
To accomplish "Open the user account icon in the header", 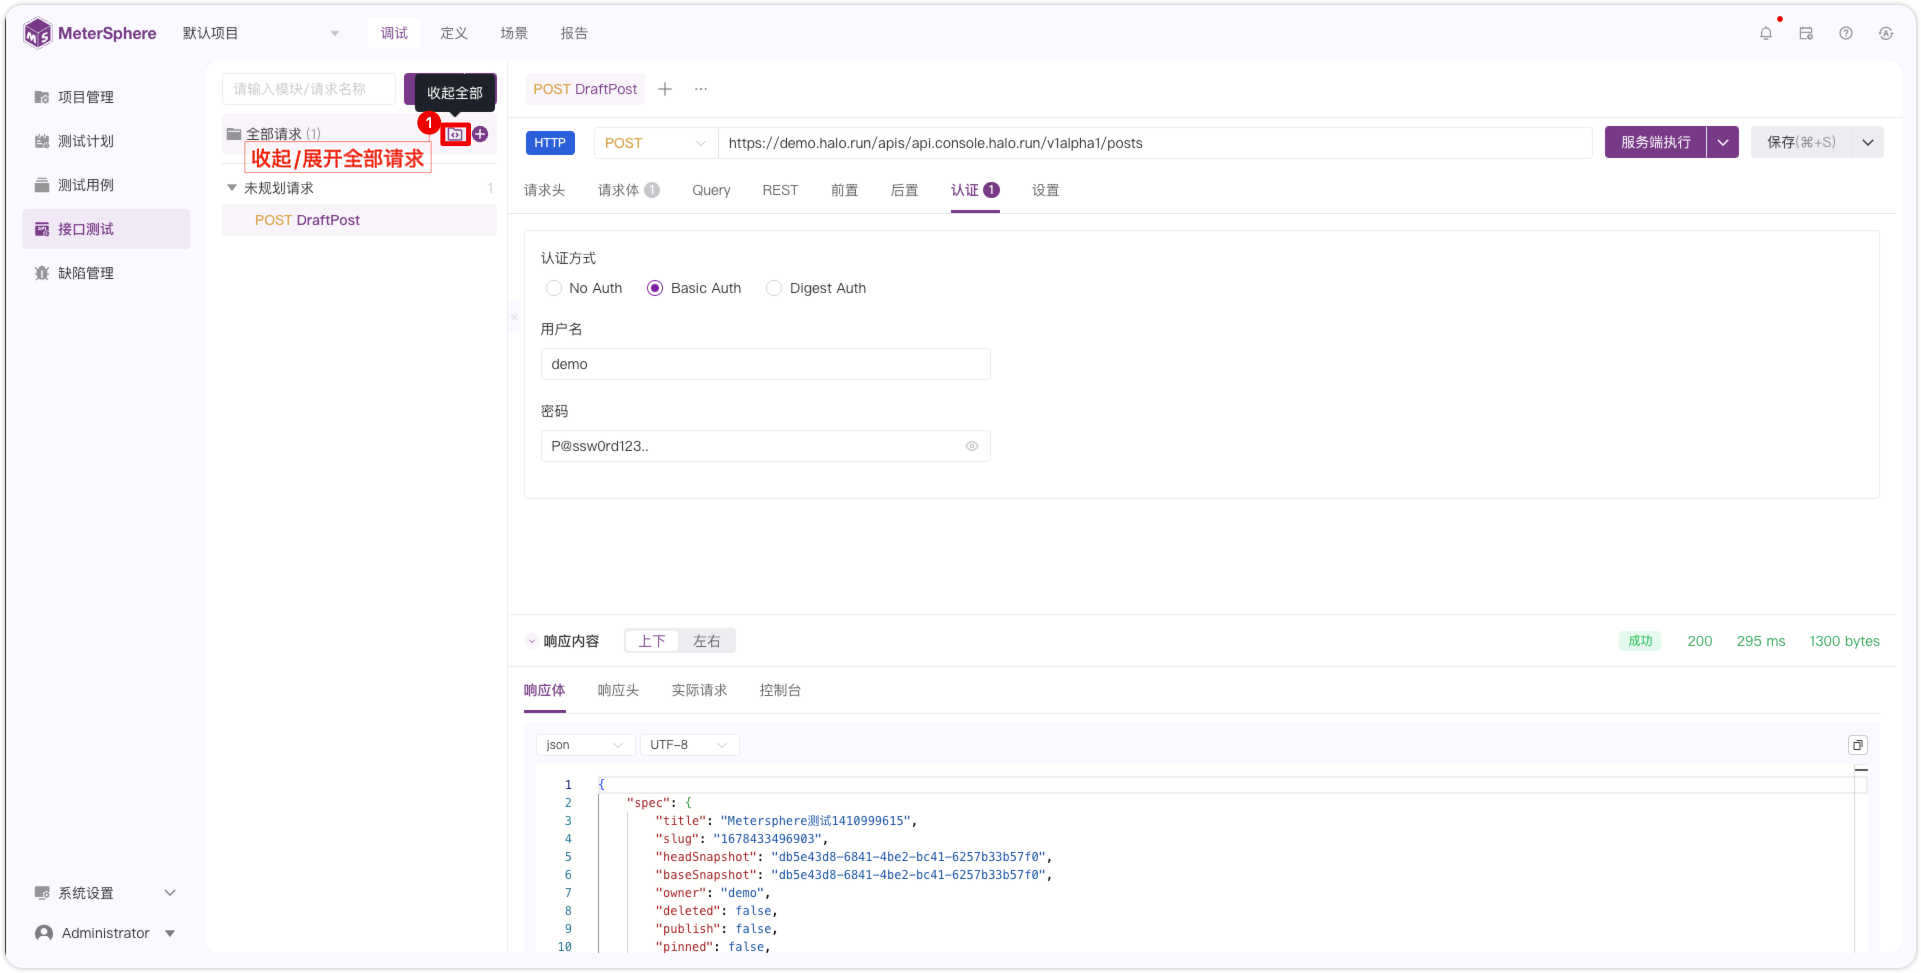I will pyautogui.click(x=1886, y=33).
